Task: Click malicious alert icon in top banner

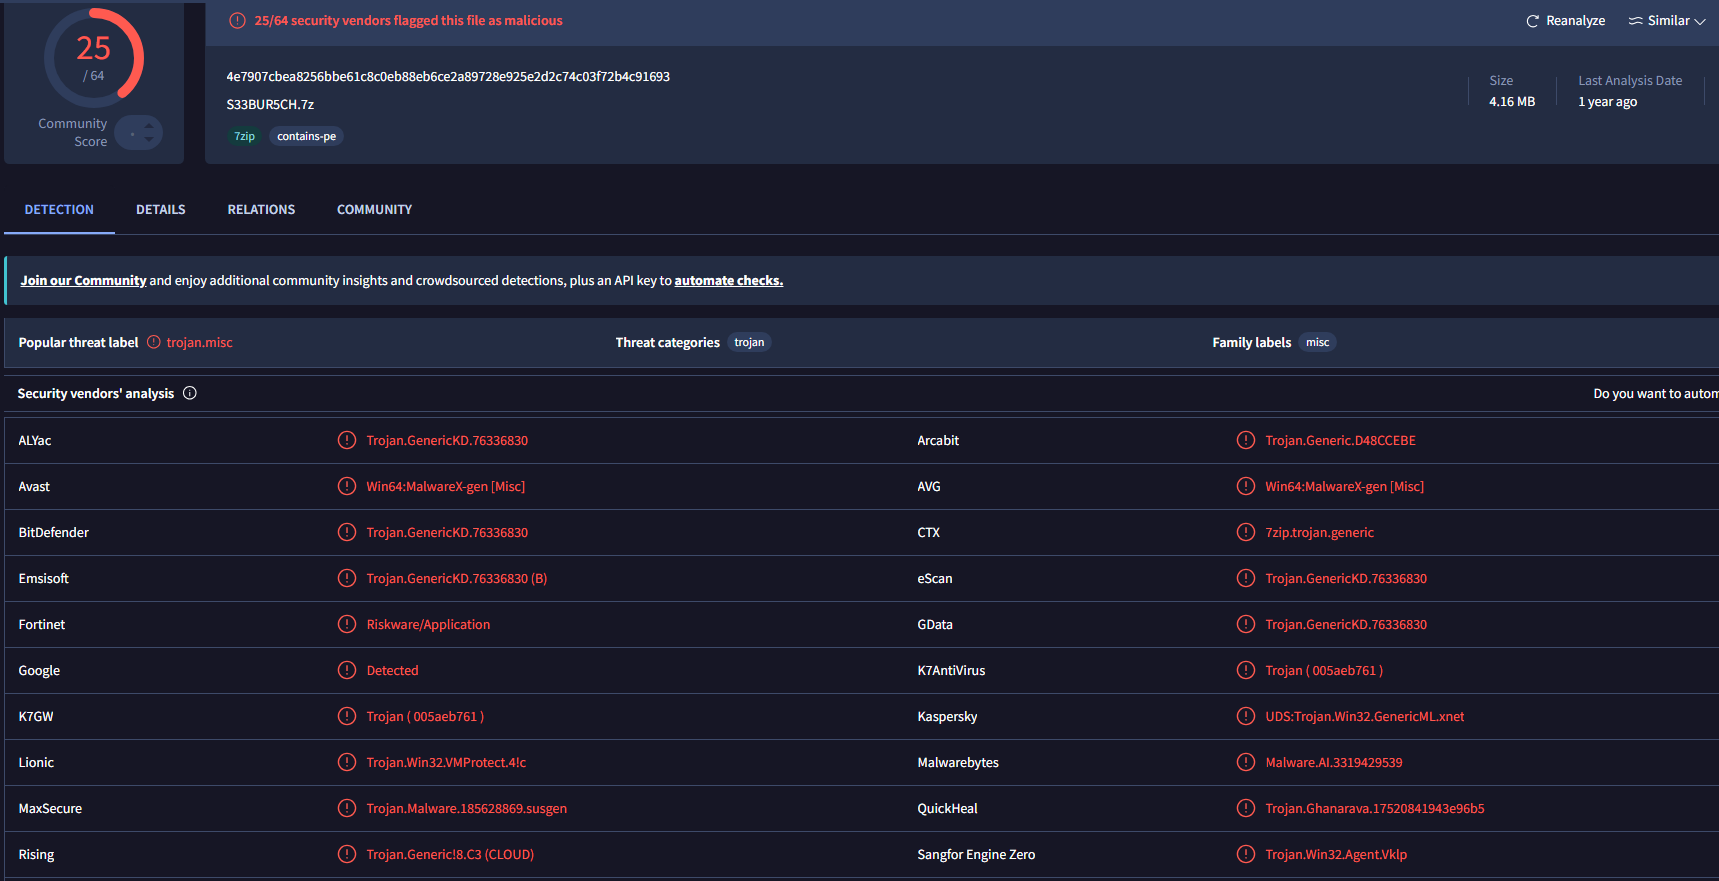Action: 237,20
